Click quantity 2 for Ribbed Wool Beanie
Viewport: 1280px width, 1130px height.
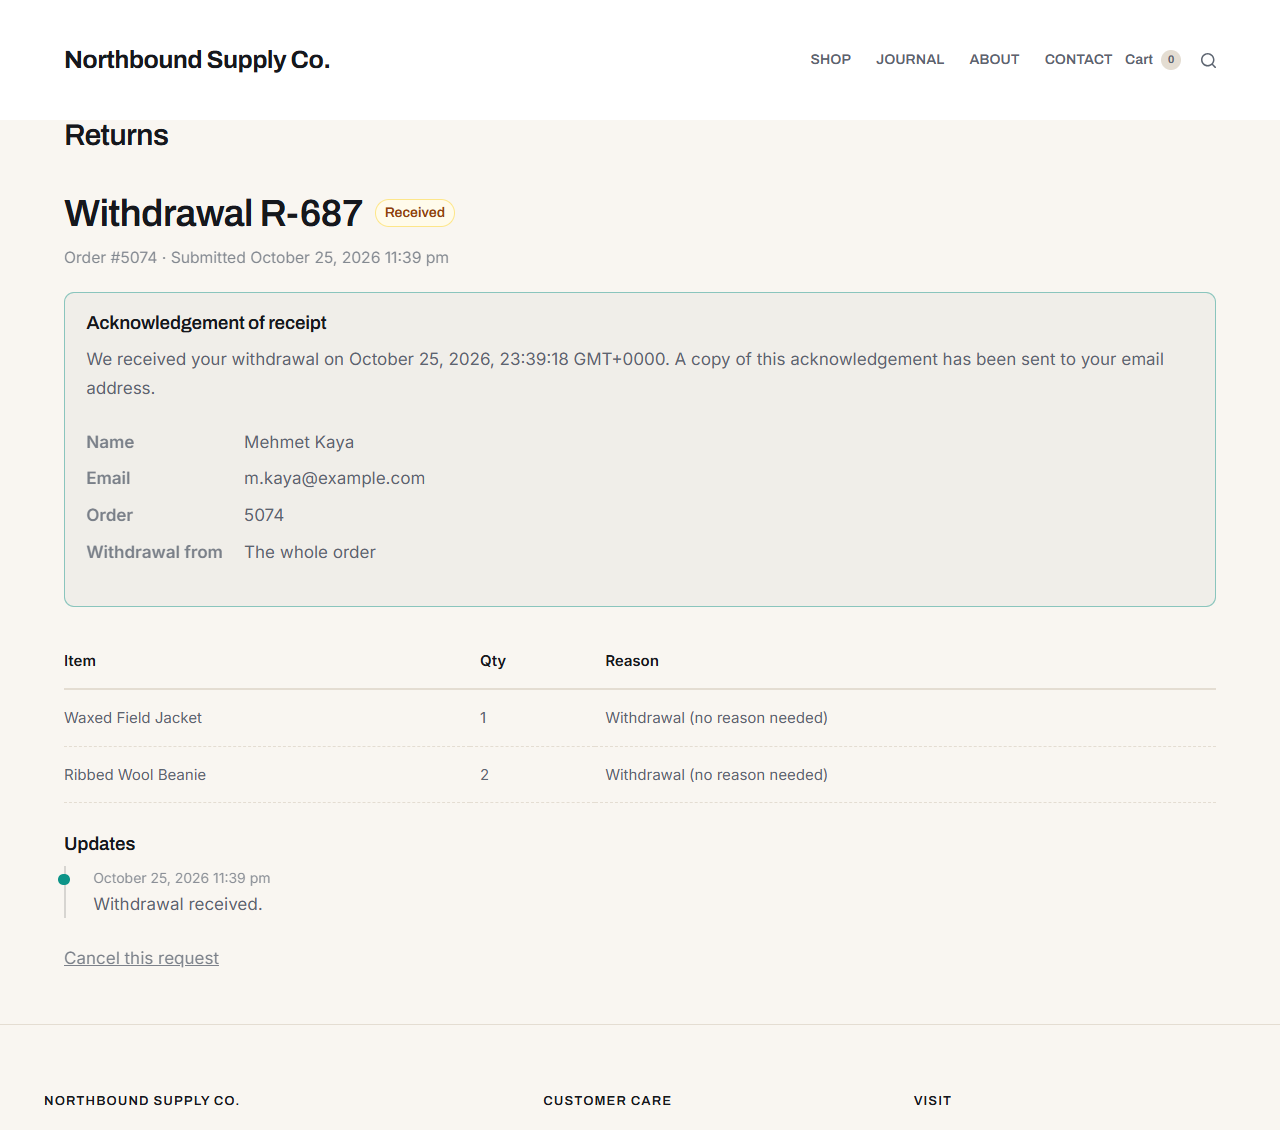(485, 775)
